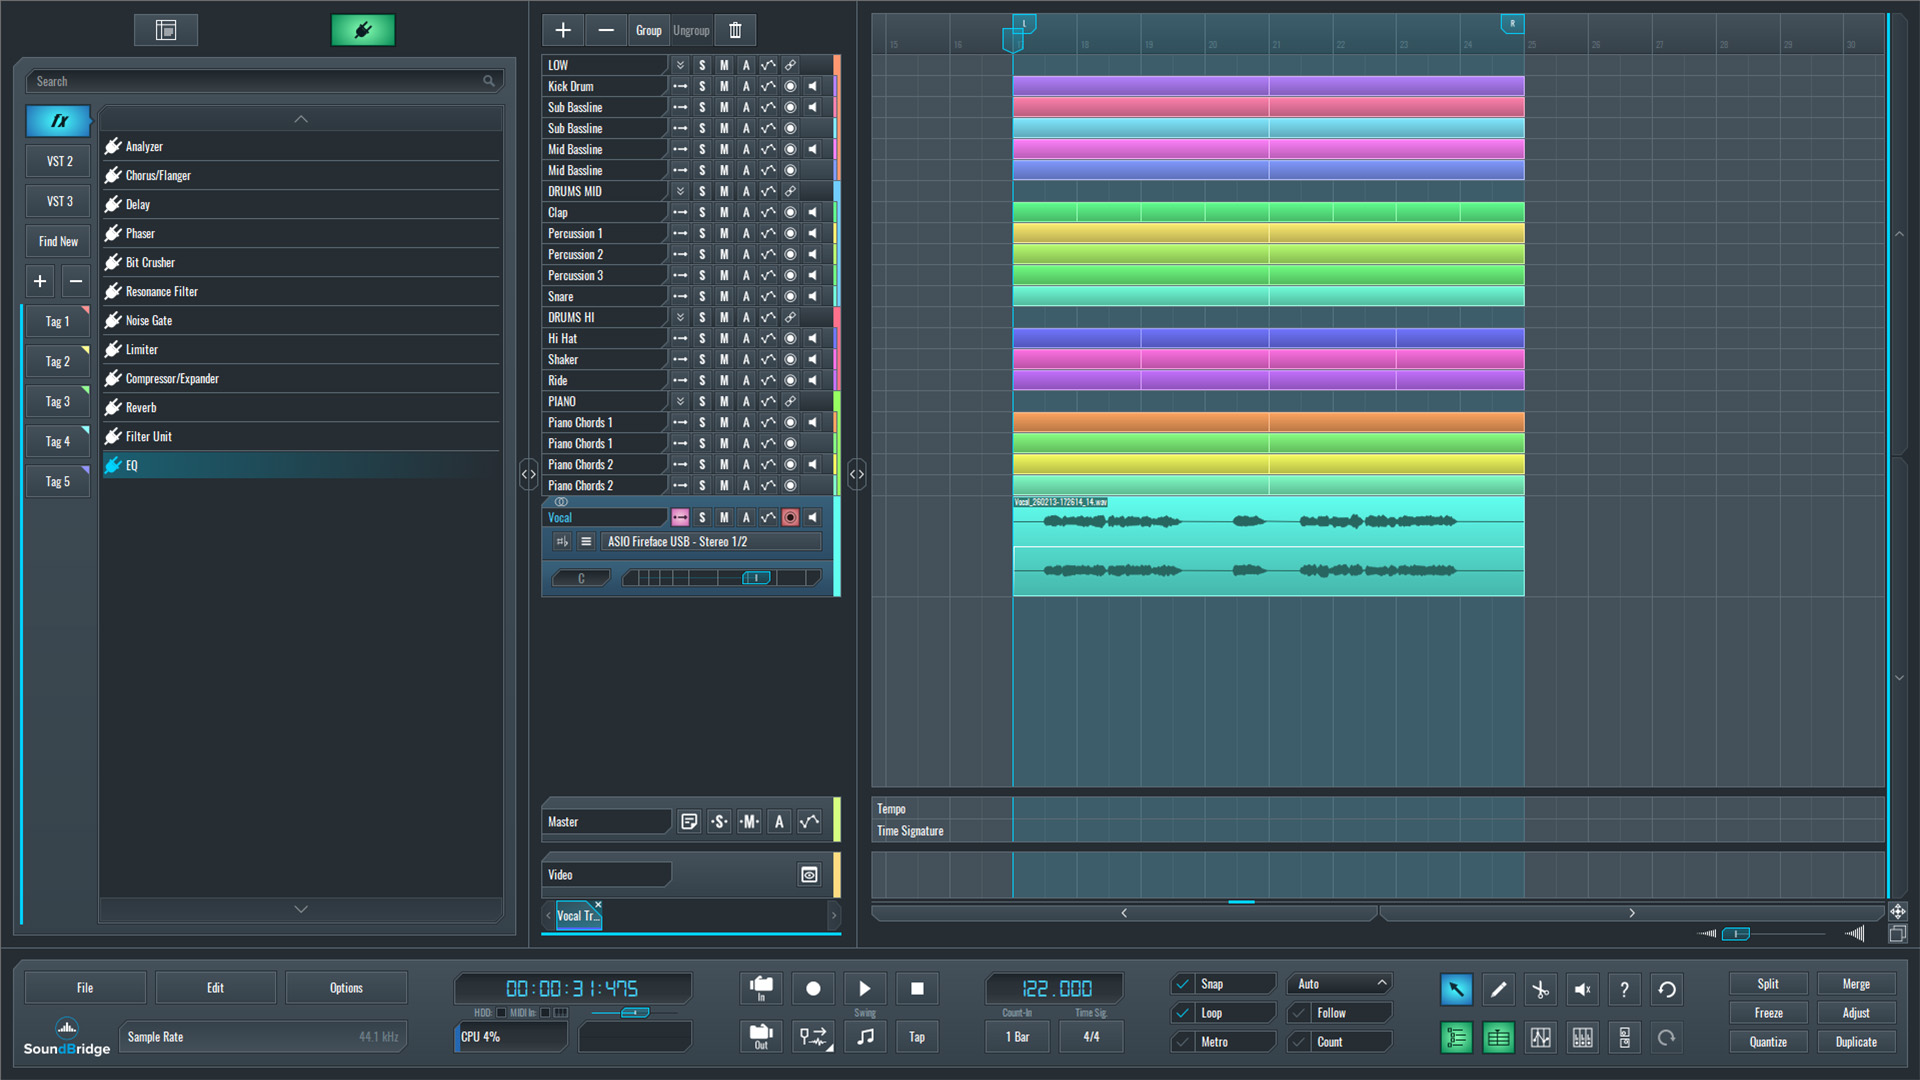This screenshot has height=1080, width=1920.
Task: Delete track with the trash icon
Action: pyautogui.click(x=735, y=30)
